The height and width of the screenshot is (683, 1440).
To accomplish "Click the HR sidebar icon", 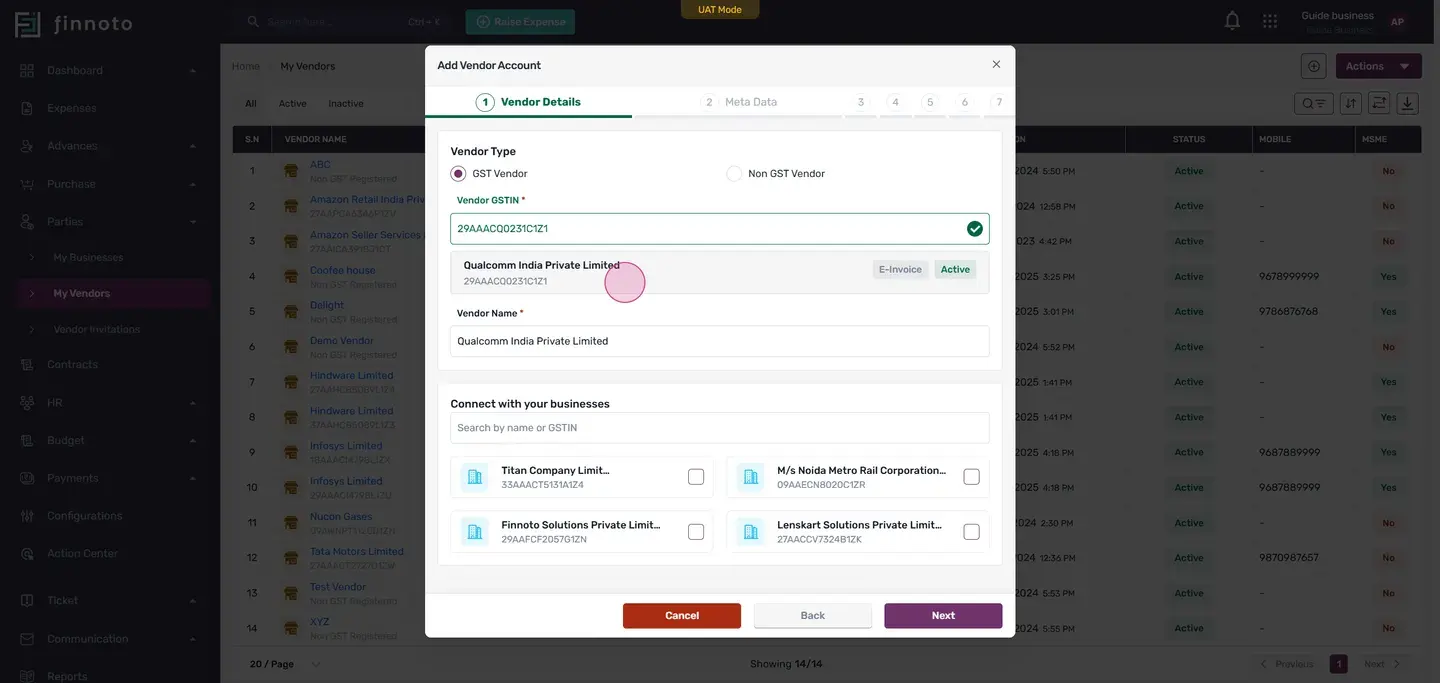I will (28, 403).
